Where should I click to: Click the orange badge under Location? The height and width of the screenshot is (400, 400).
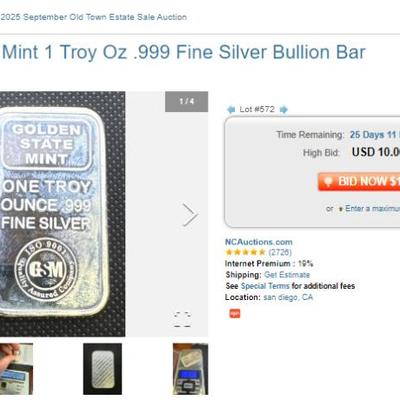tap(235, 313)
